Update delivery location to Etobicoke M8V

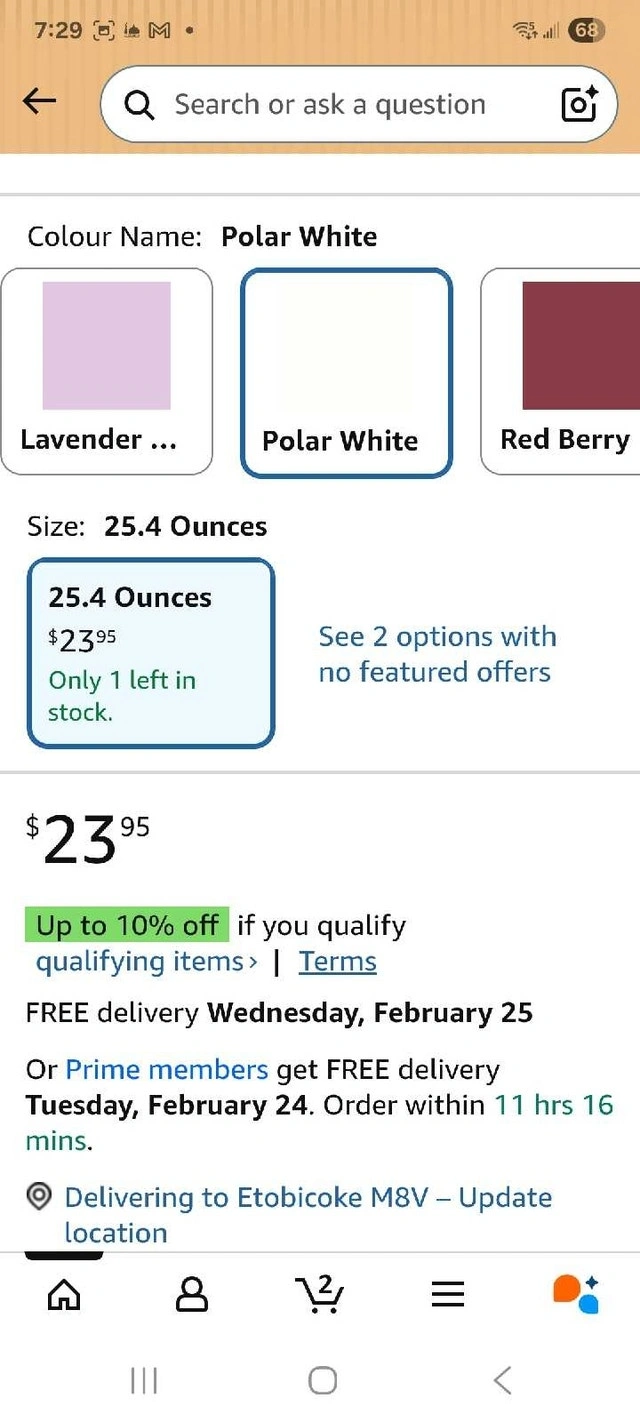coord(308,1214)
